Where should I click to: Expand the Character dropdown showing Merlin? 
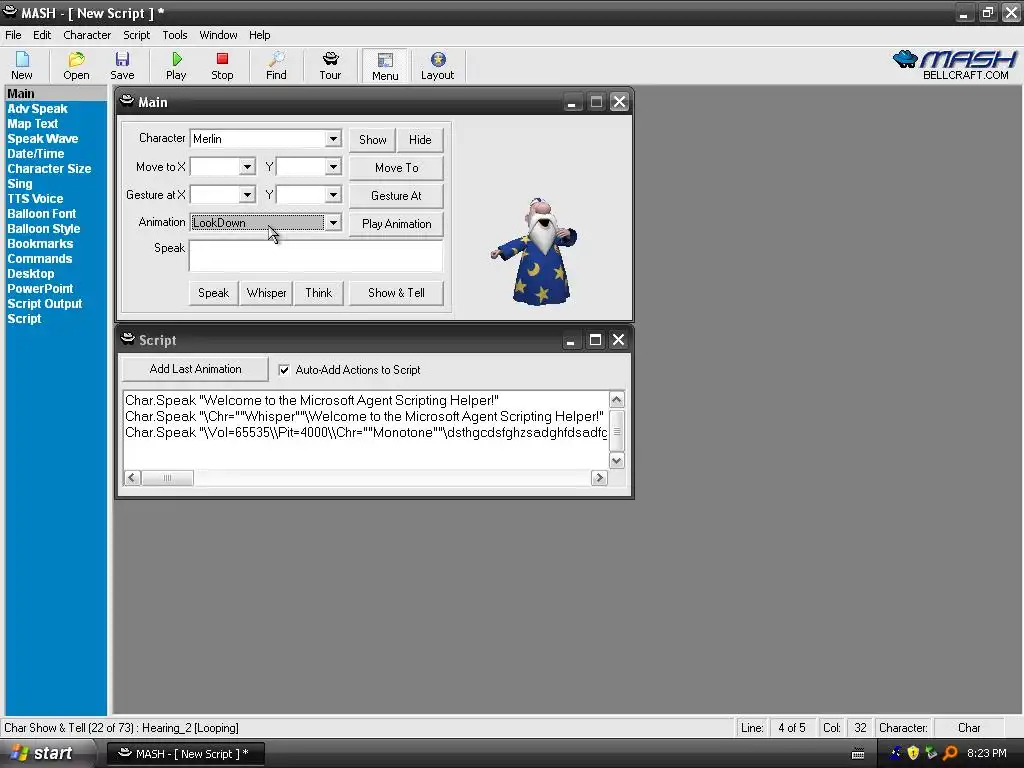(333, 138)
